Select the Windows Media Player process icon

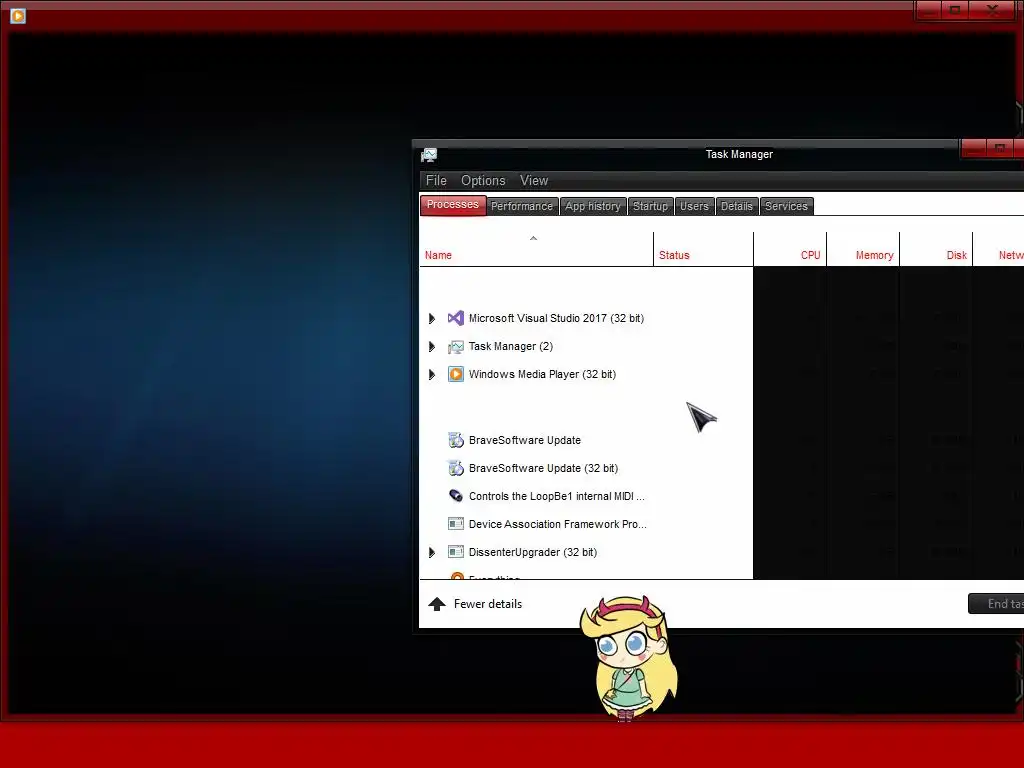456,374
